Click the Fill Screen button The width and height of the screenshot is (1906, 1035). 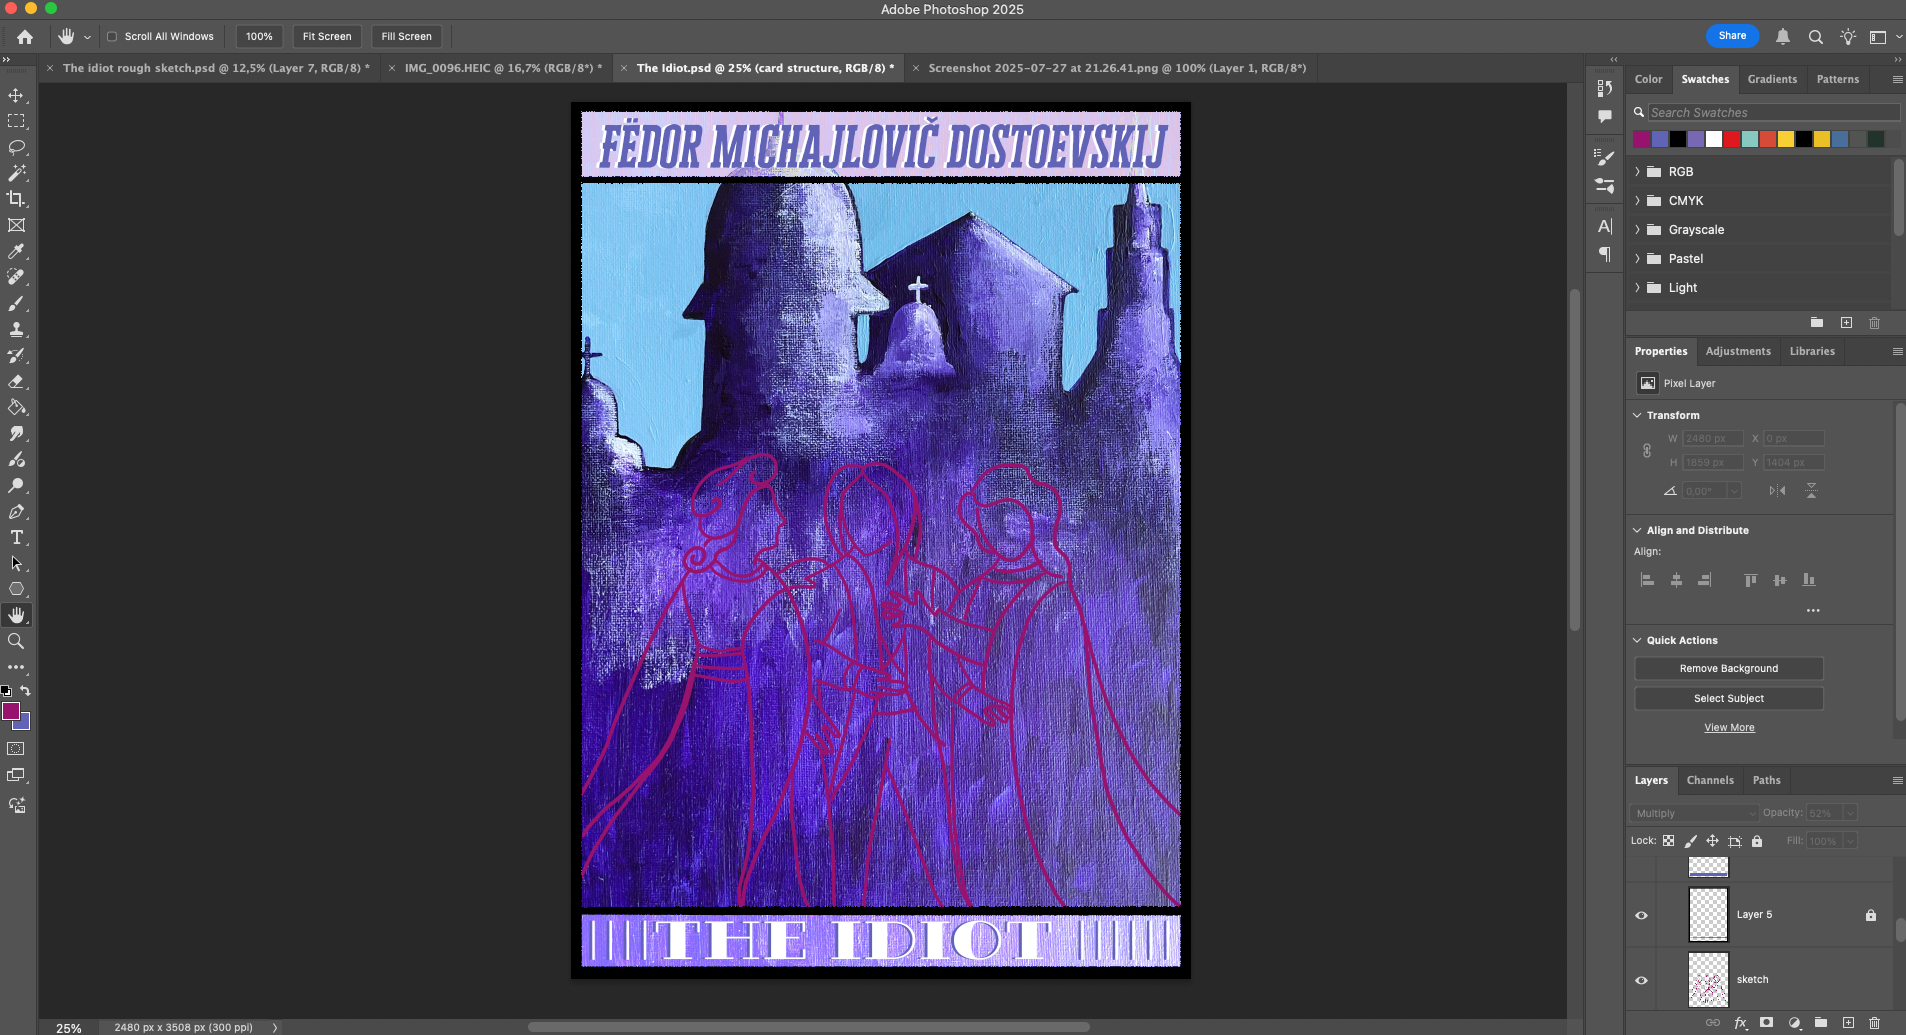point(406,36)
